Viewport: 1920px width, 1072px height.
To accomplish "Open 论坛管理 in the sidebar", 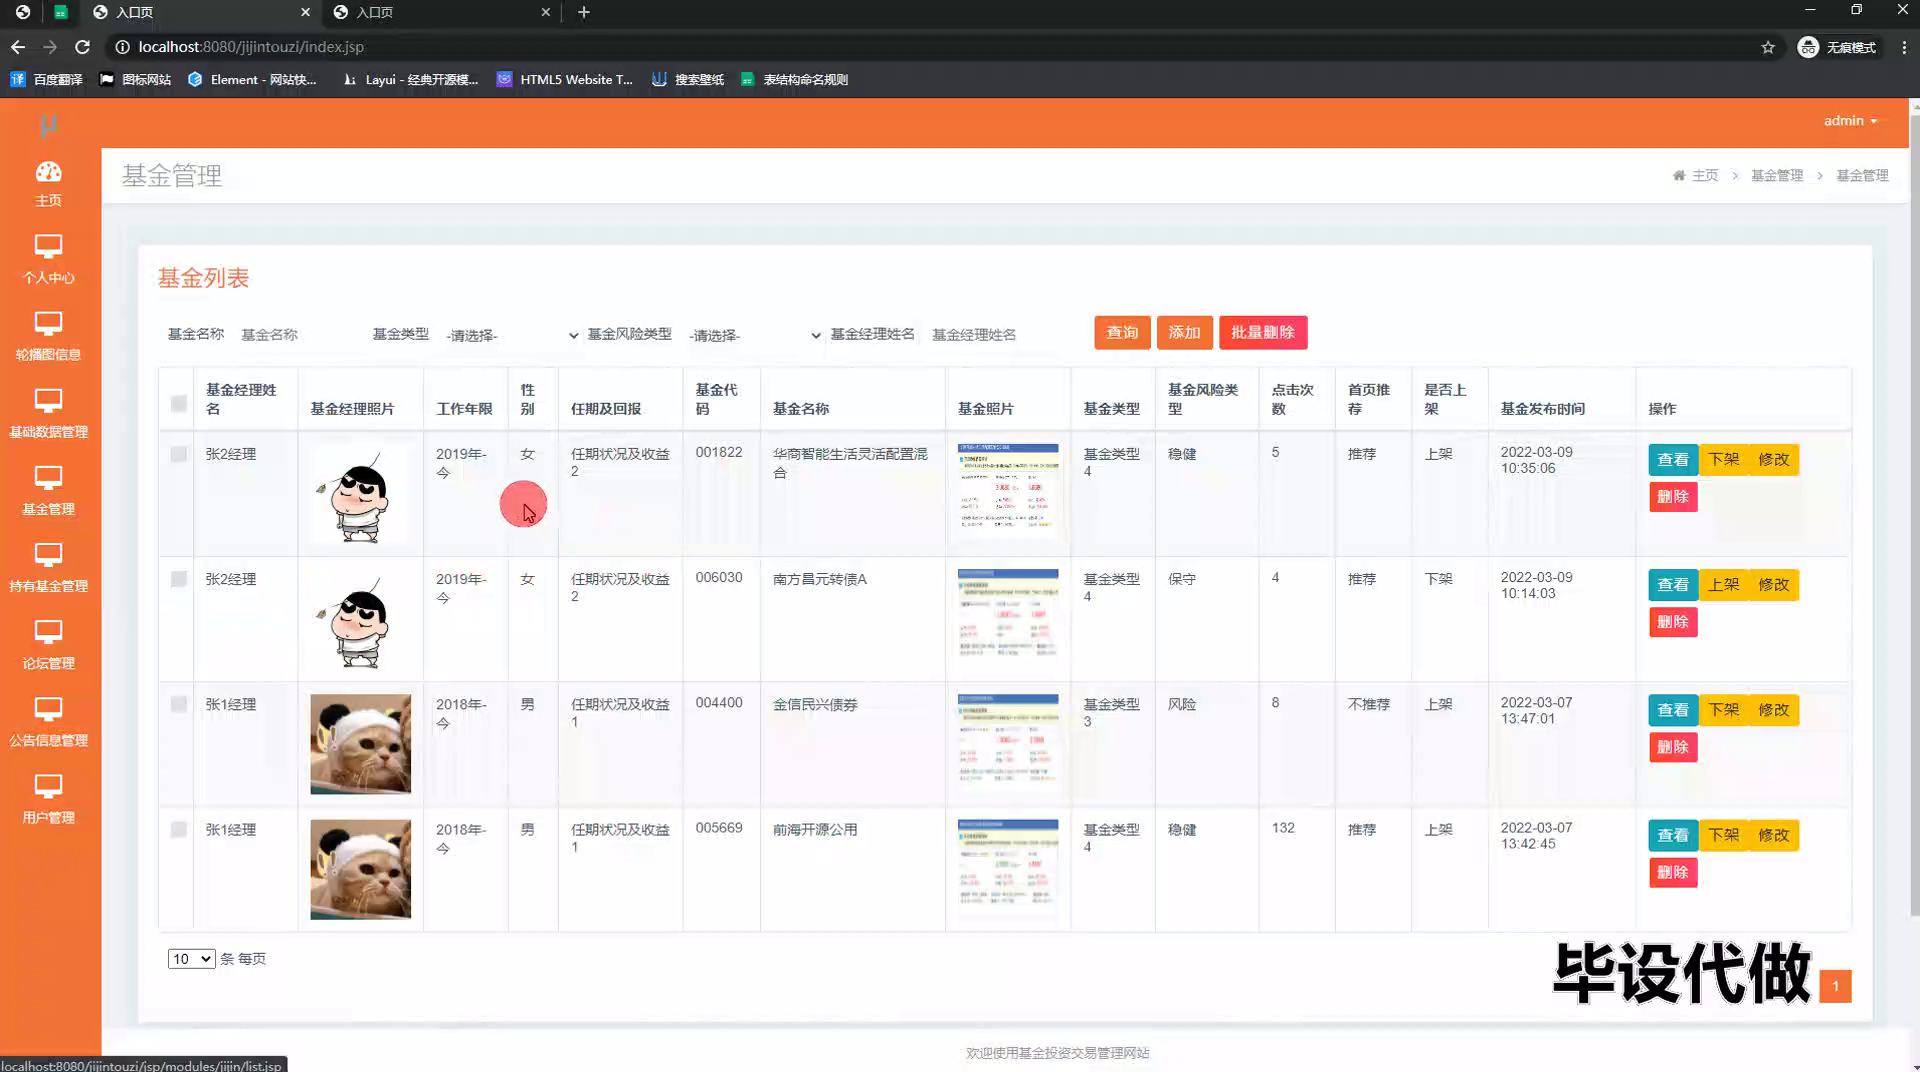I will [48, 645].
